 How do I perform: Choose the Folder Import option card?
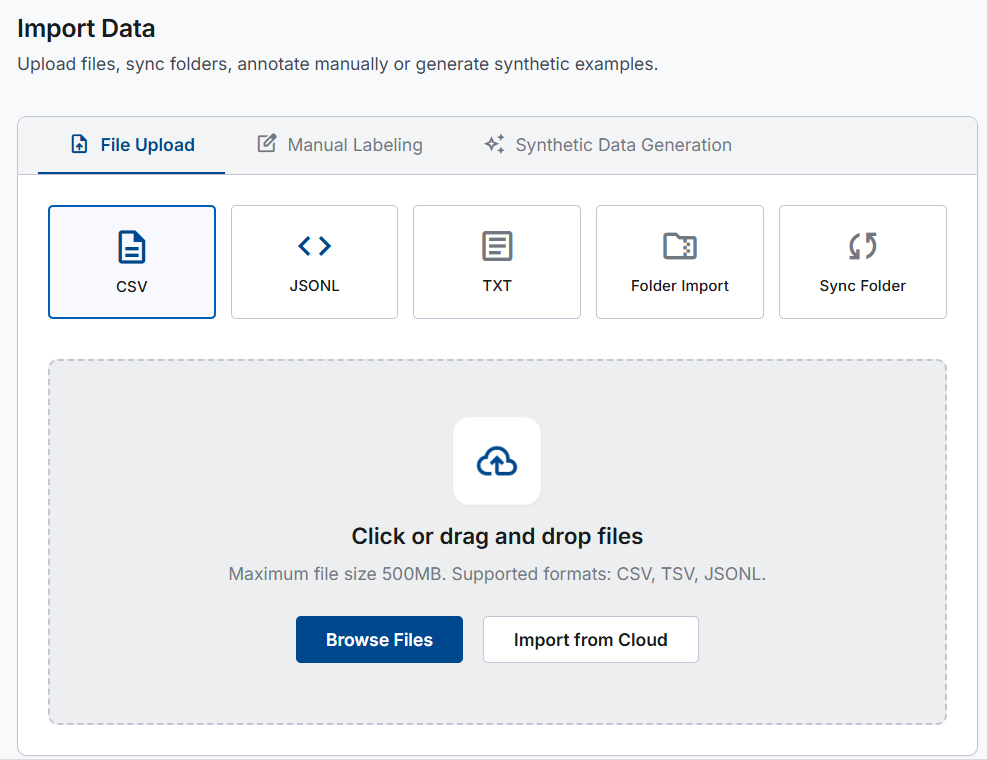tap(680, 262)
